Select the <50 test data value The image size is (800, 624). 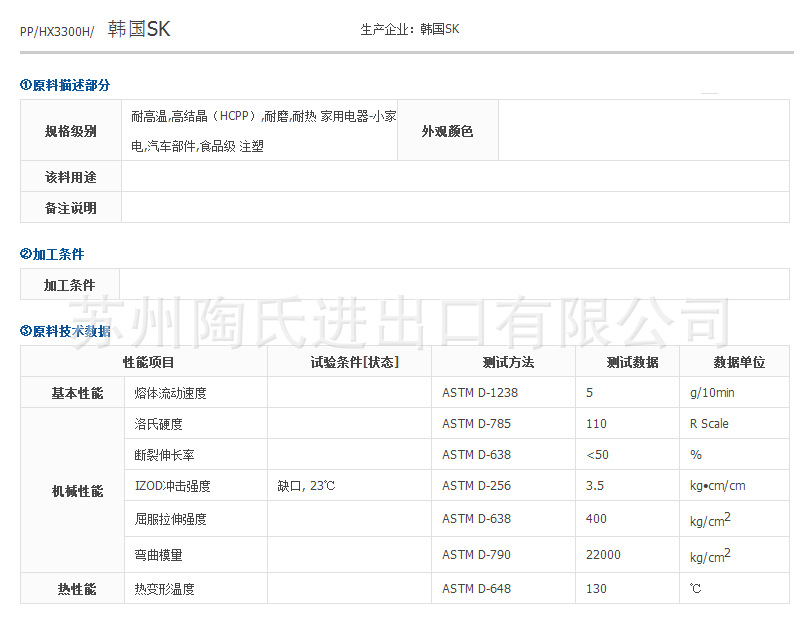[597, 455]
